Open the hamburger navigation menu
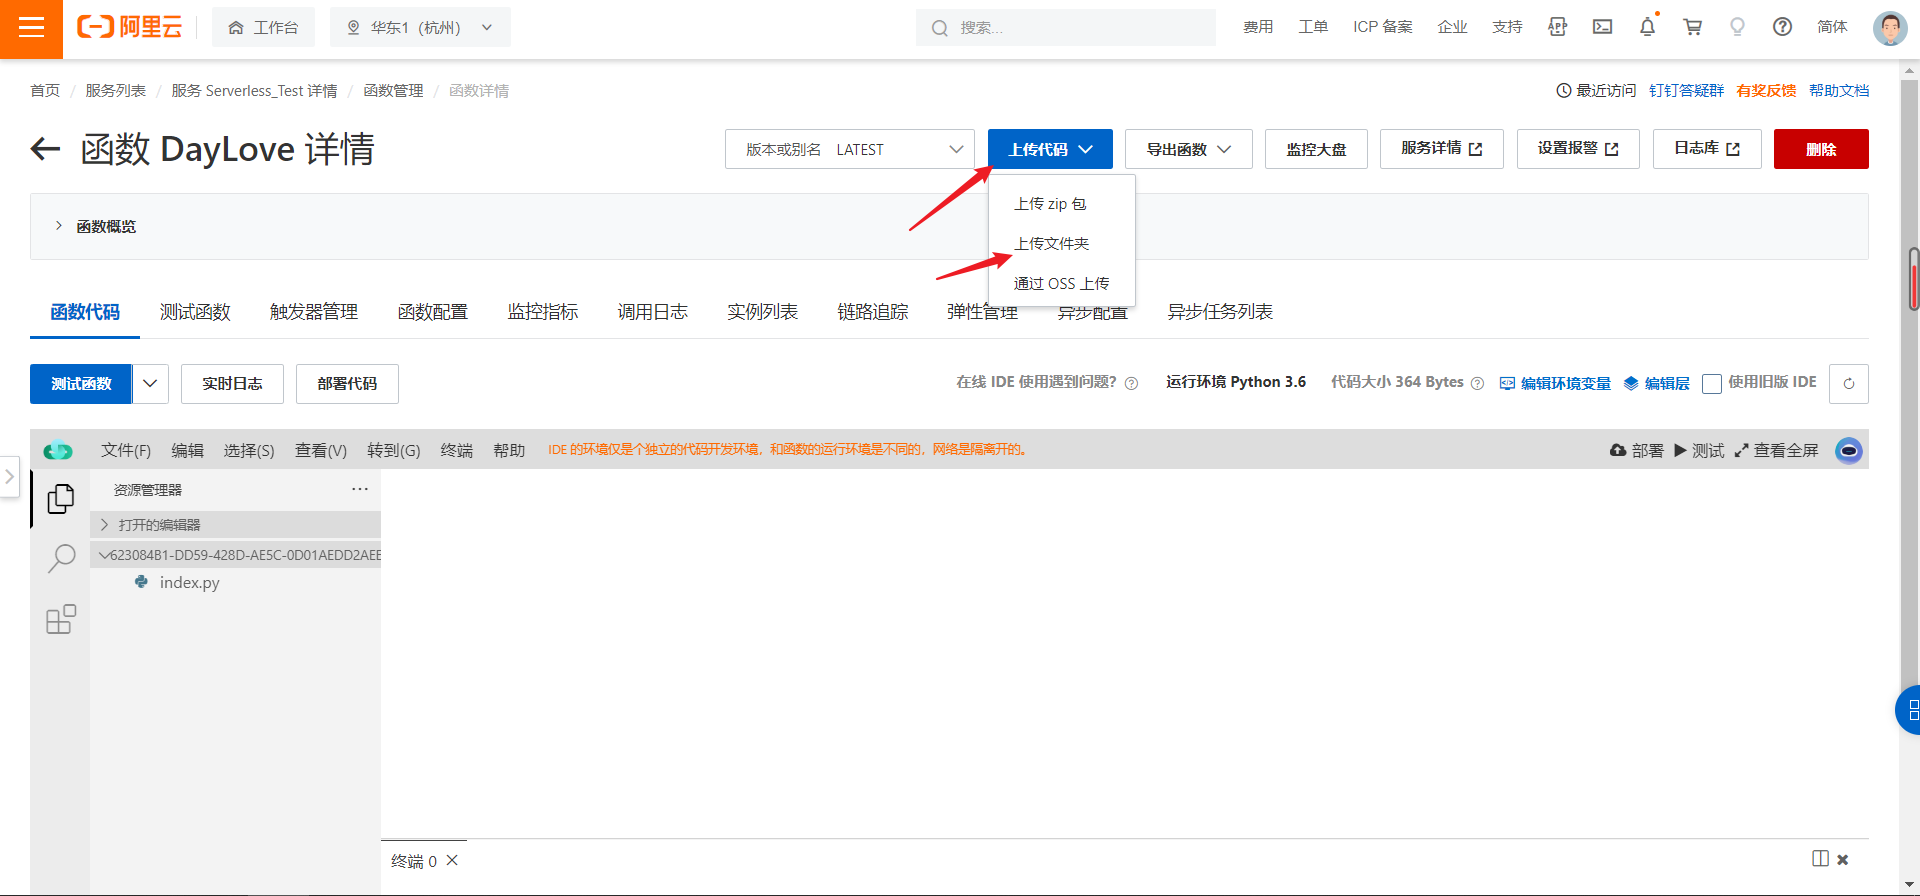 coord(31,28)
